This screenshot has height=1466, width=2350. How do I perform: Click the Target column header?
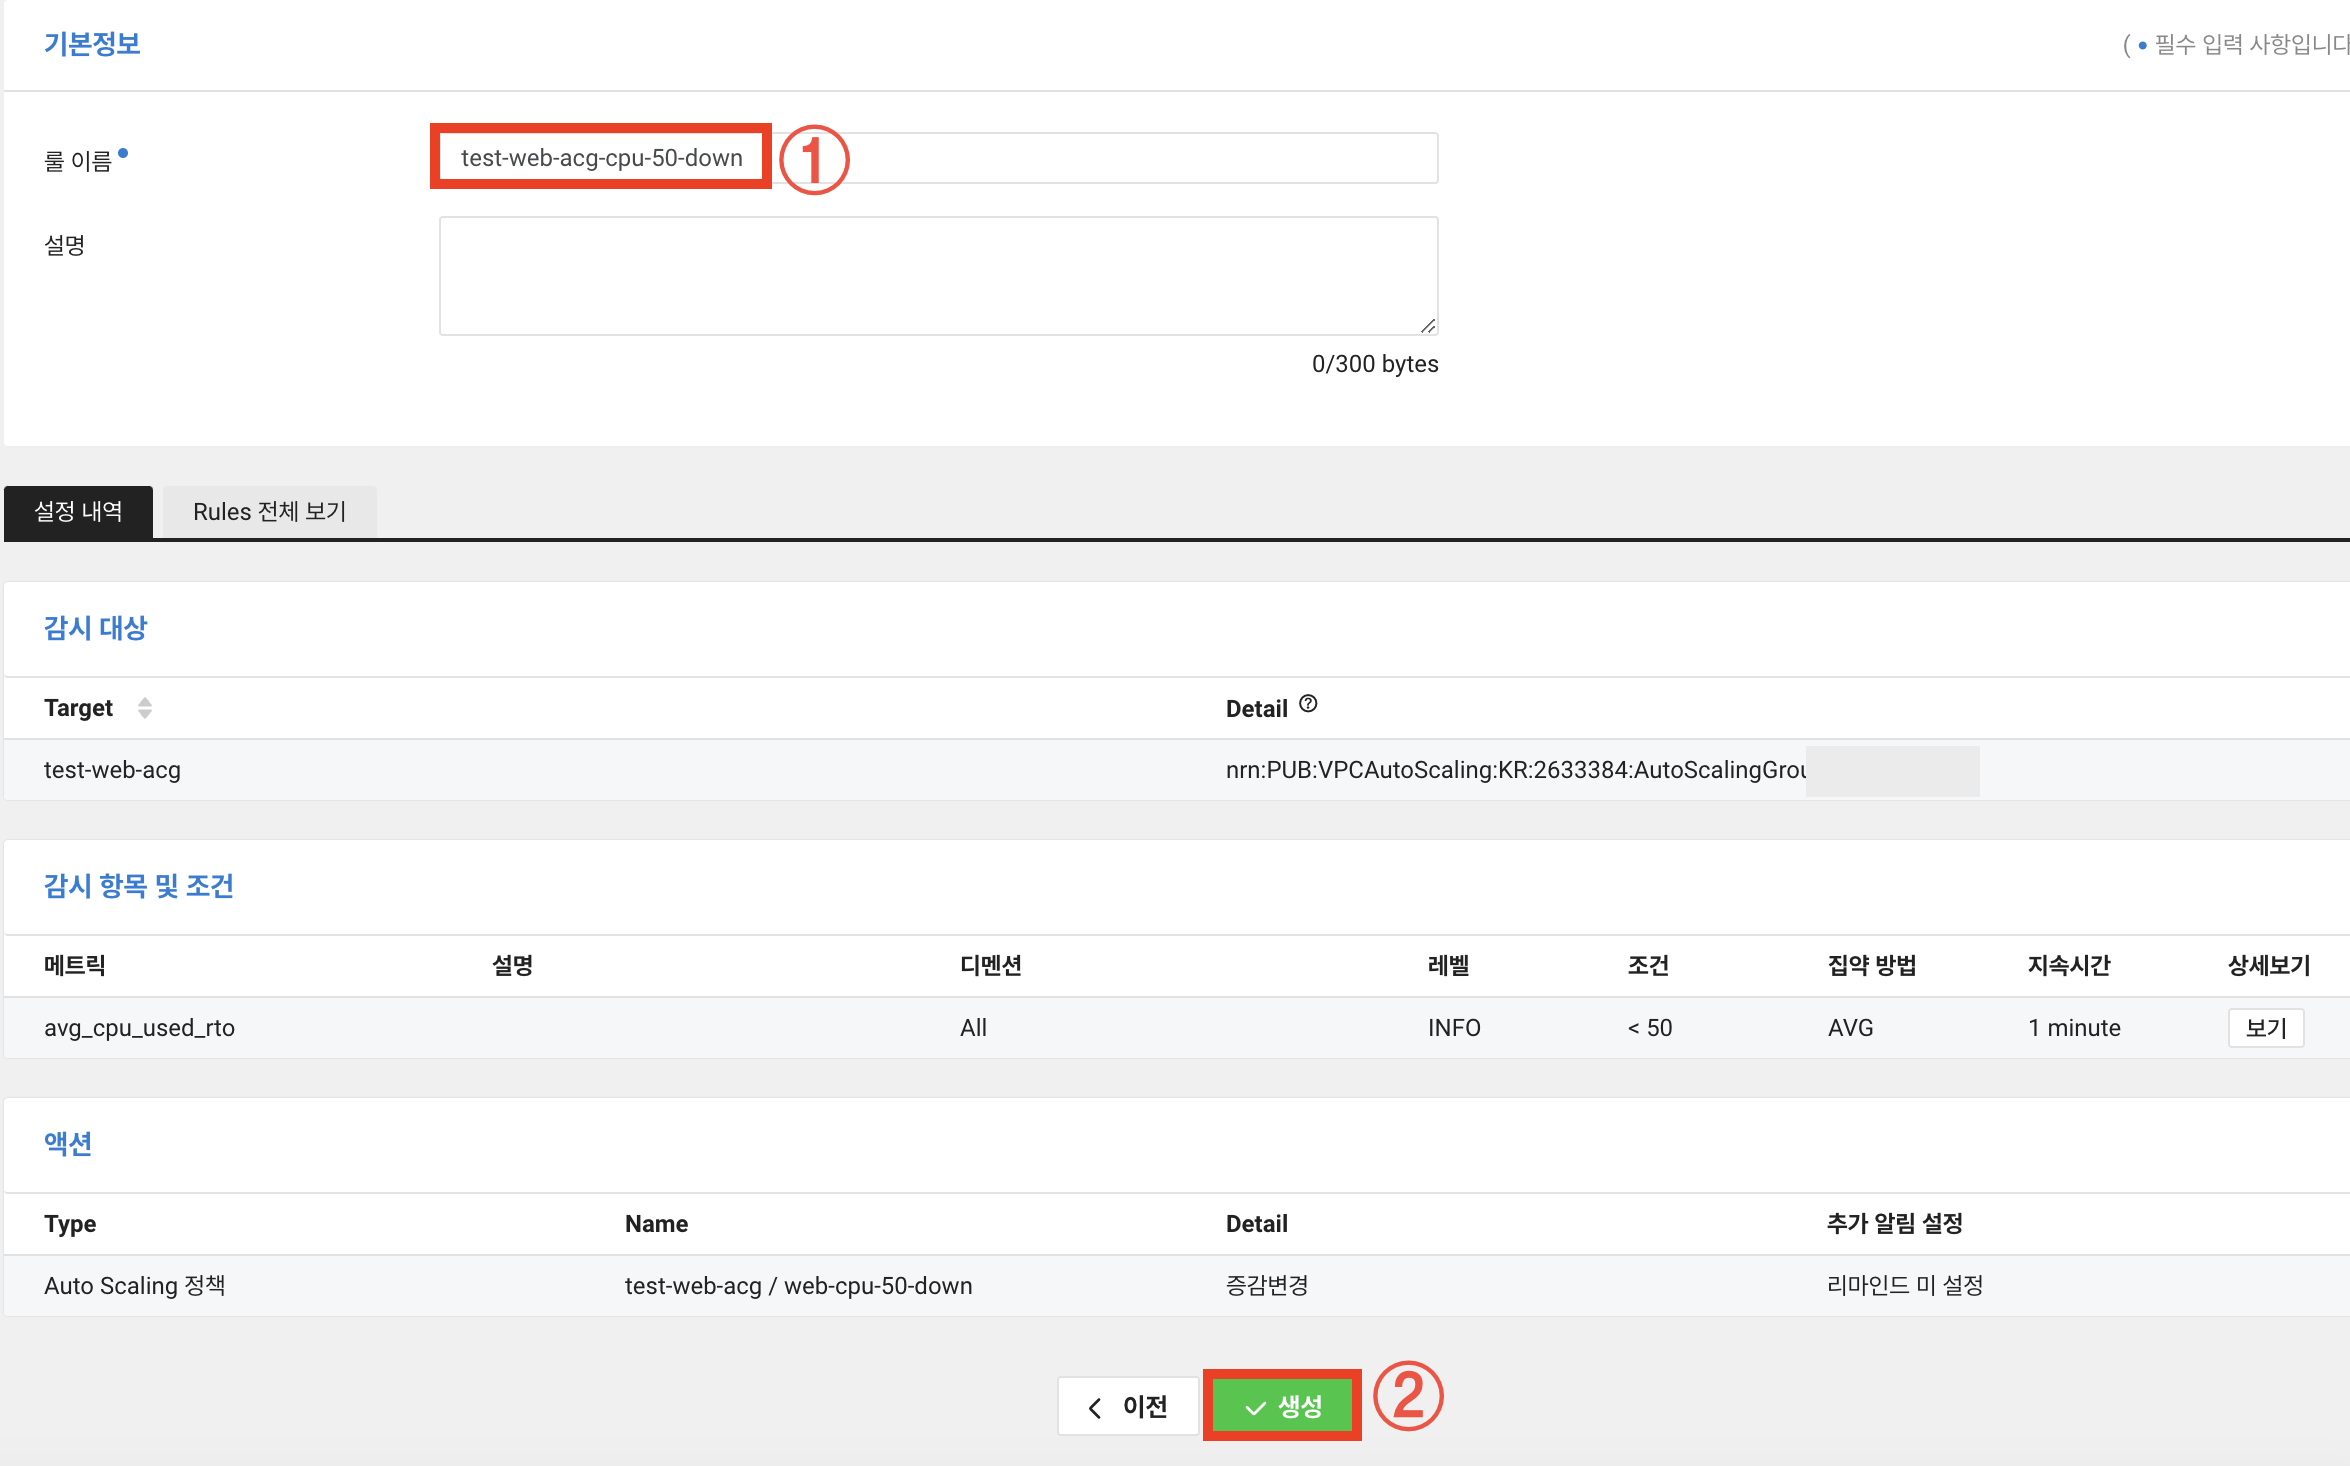pyautogui.click(x=78, y=708)
